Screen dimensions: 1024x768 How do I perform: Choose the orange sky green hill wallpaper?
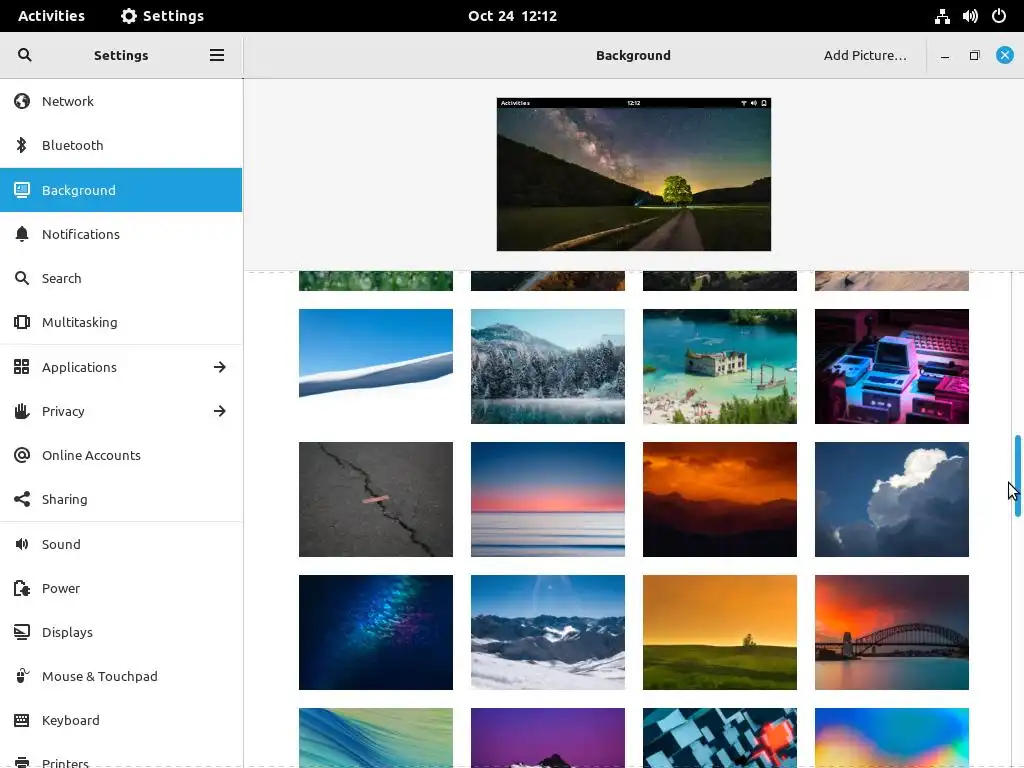click(x=720, y=632)
